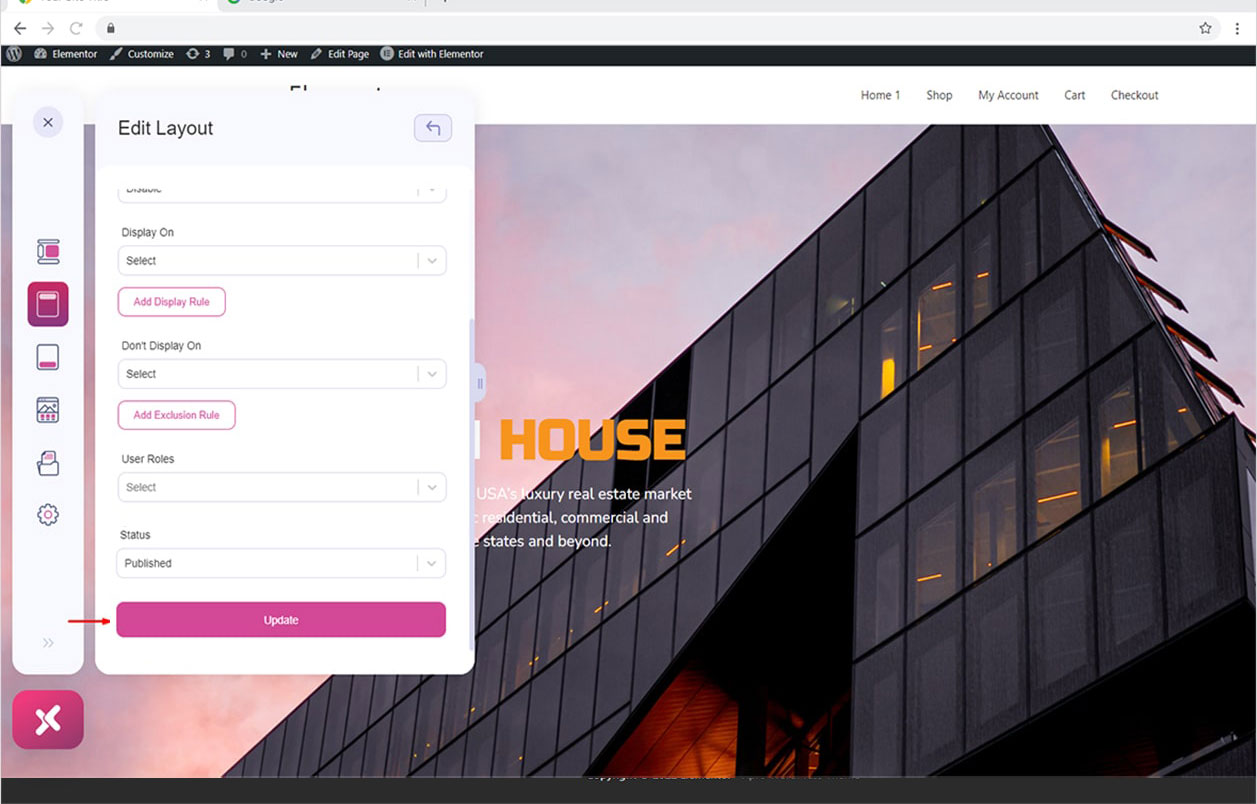Open Shop in site navigation
Viewport: 1257px width, 804px height.
click(x=939, y=95)
